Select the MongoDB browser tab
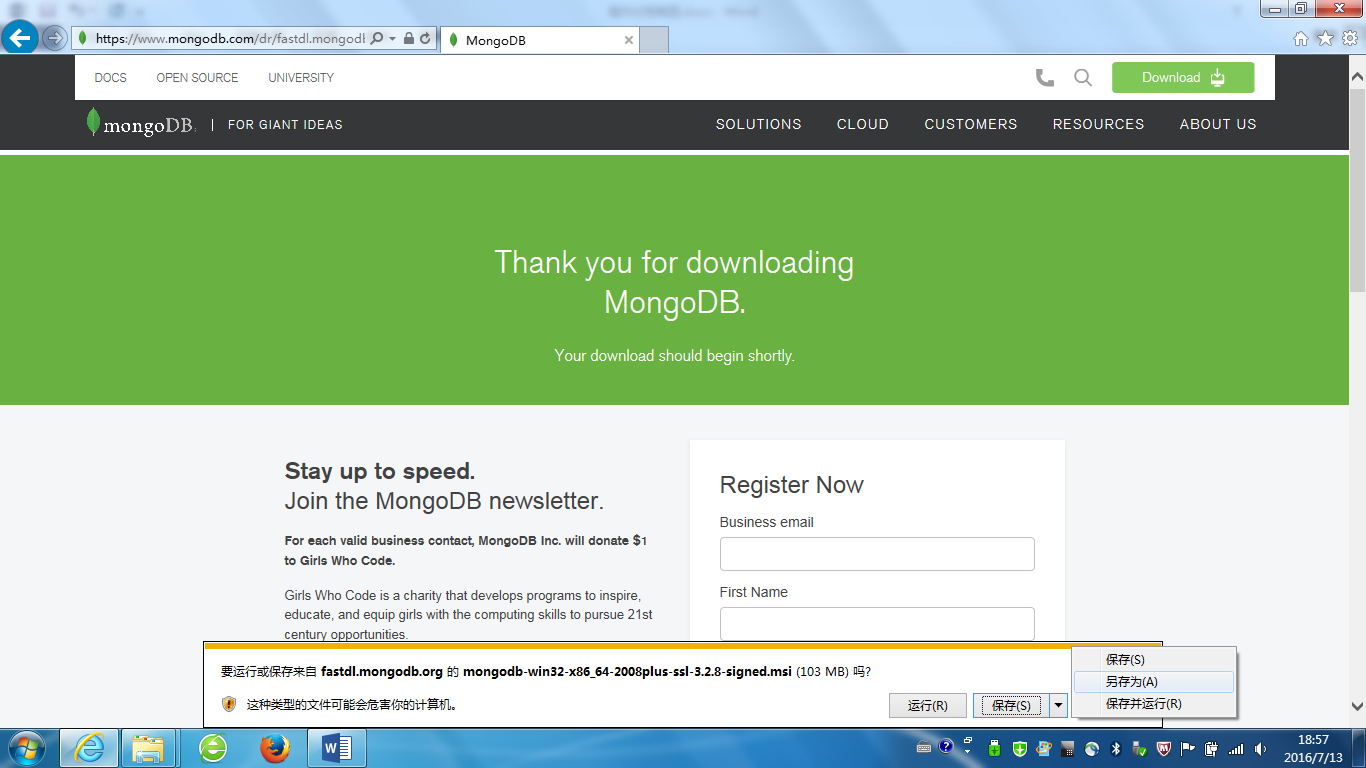 (x=538, y=40)
